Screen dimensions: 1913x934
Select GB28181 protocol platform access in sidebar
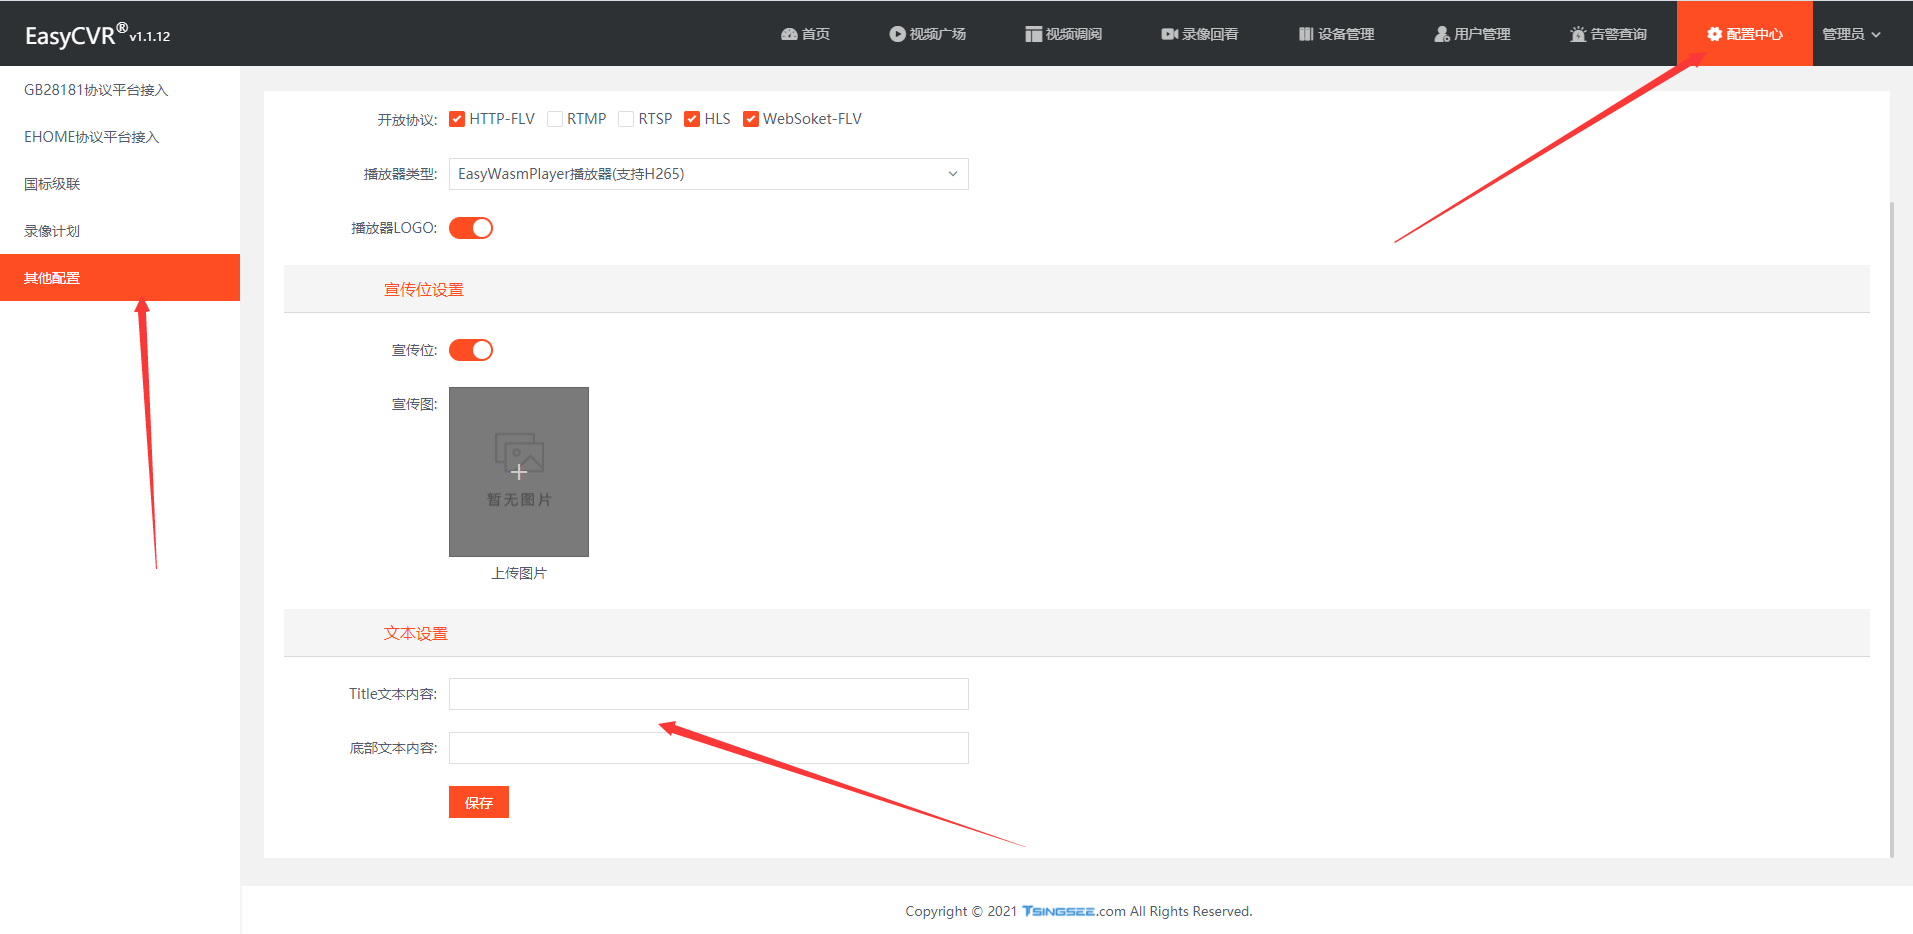[x=96, y=90]
